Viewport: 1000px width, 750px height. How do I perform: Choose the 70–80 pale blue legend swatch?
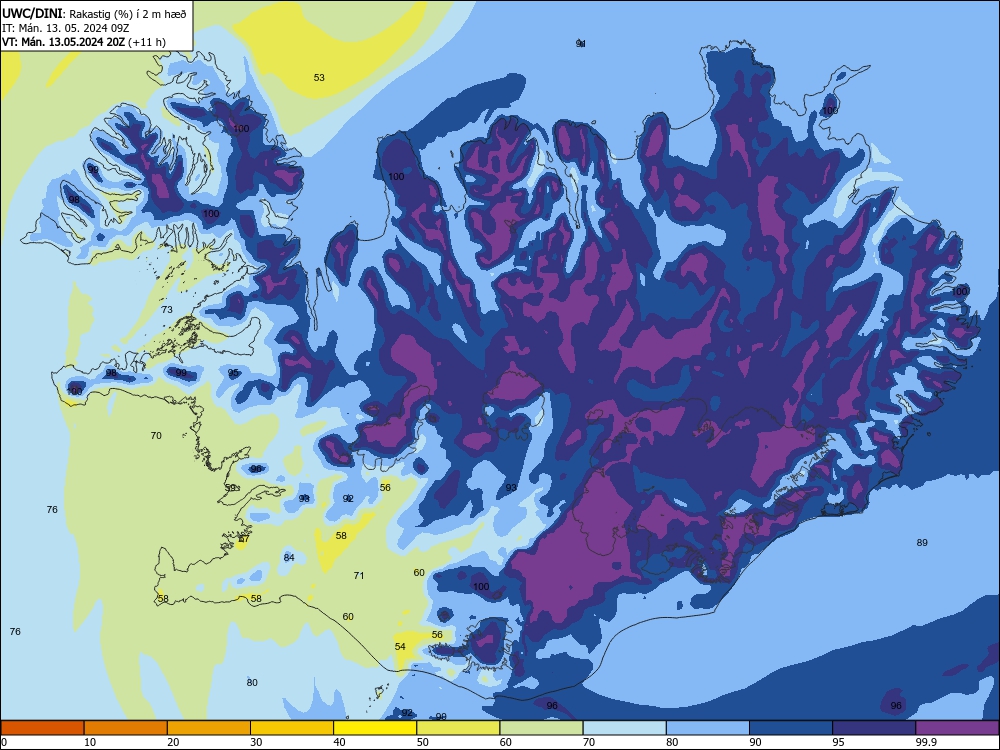click(624, 728)
